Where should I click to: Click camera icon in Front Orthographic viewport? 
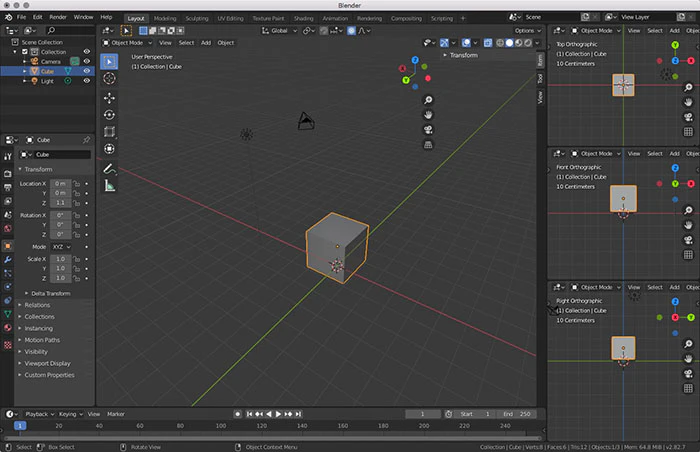click(688, 240)
